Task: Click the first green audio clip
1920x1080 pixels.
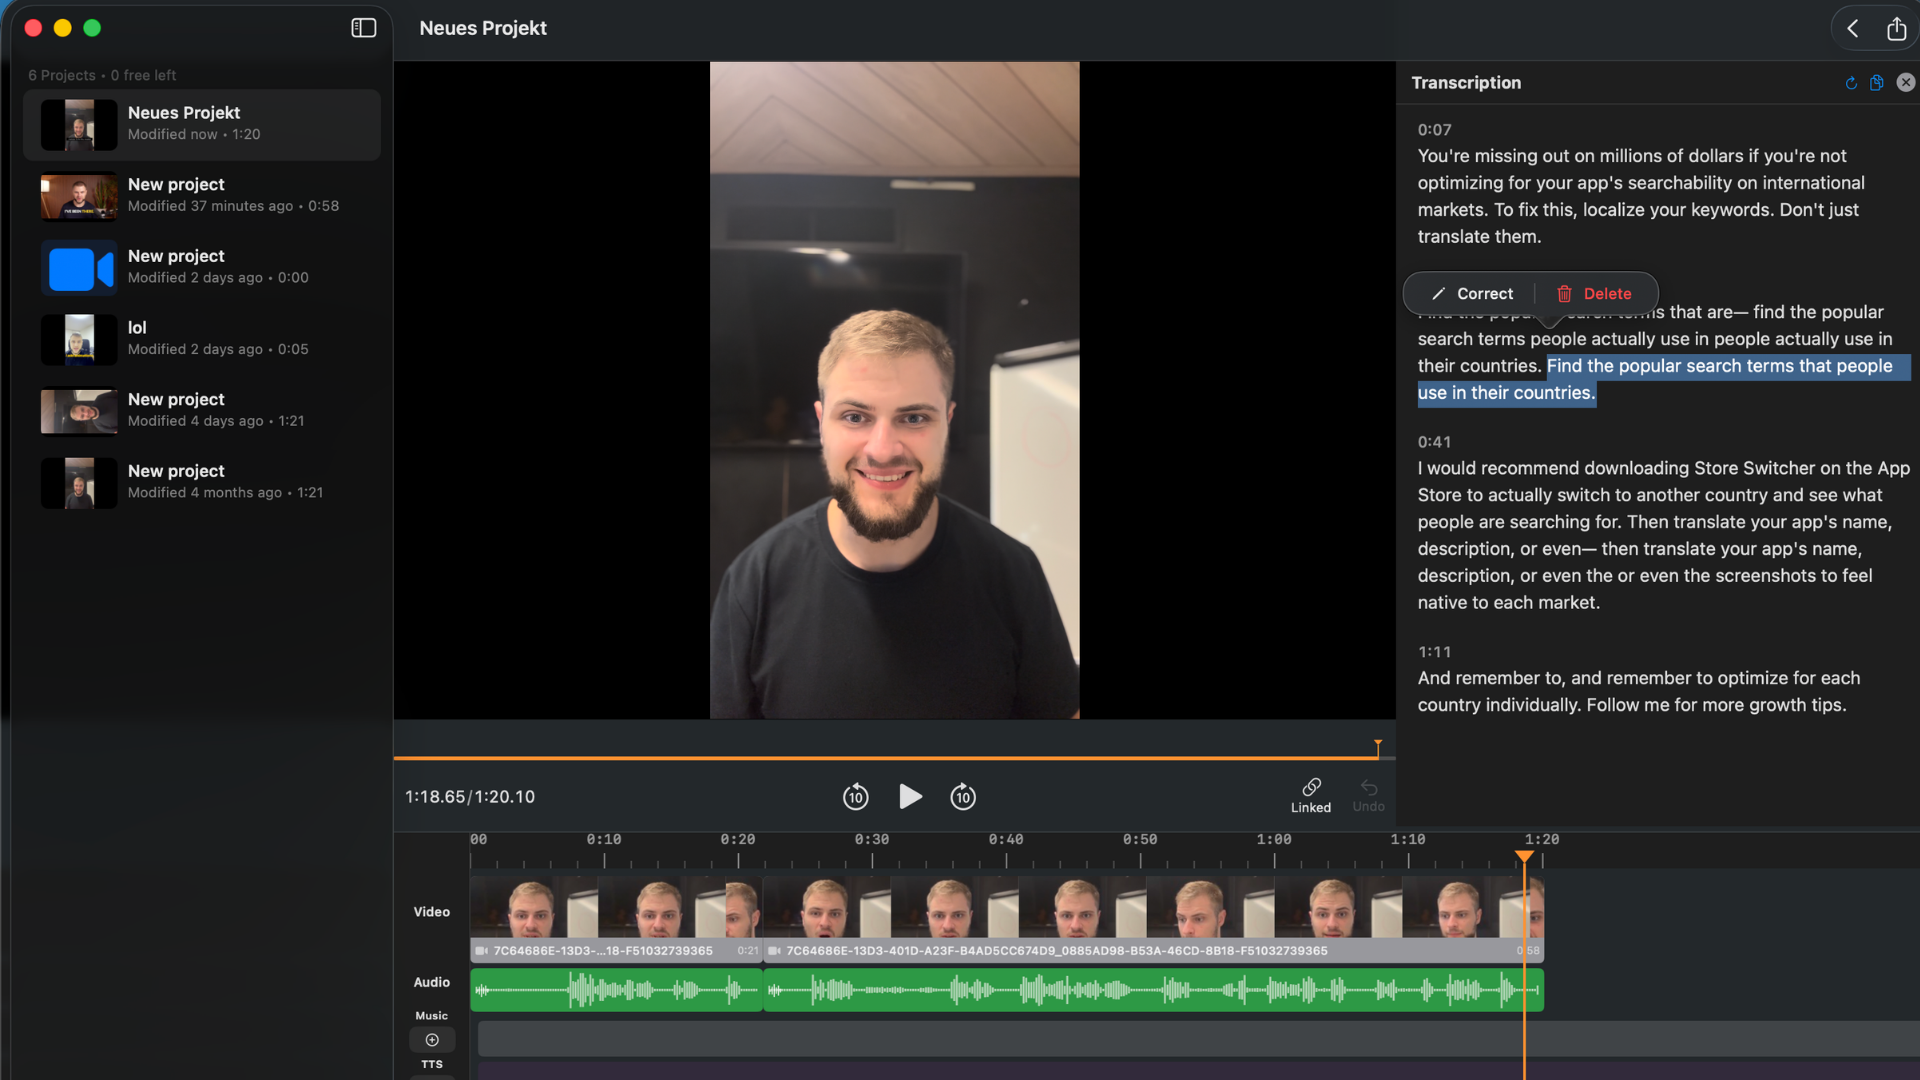Action: (x=616, y=990)
